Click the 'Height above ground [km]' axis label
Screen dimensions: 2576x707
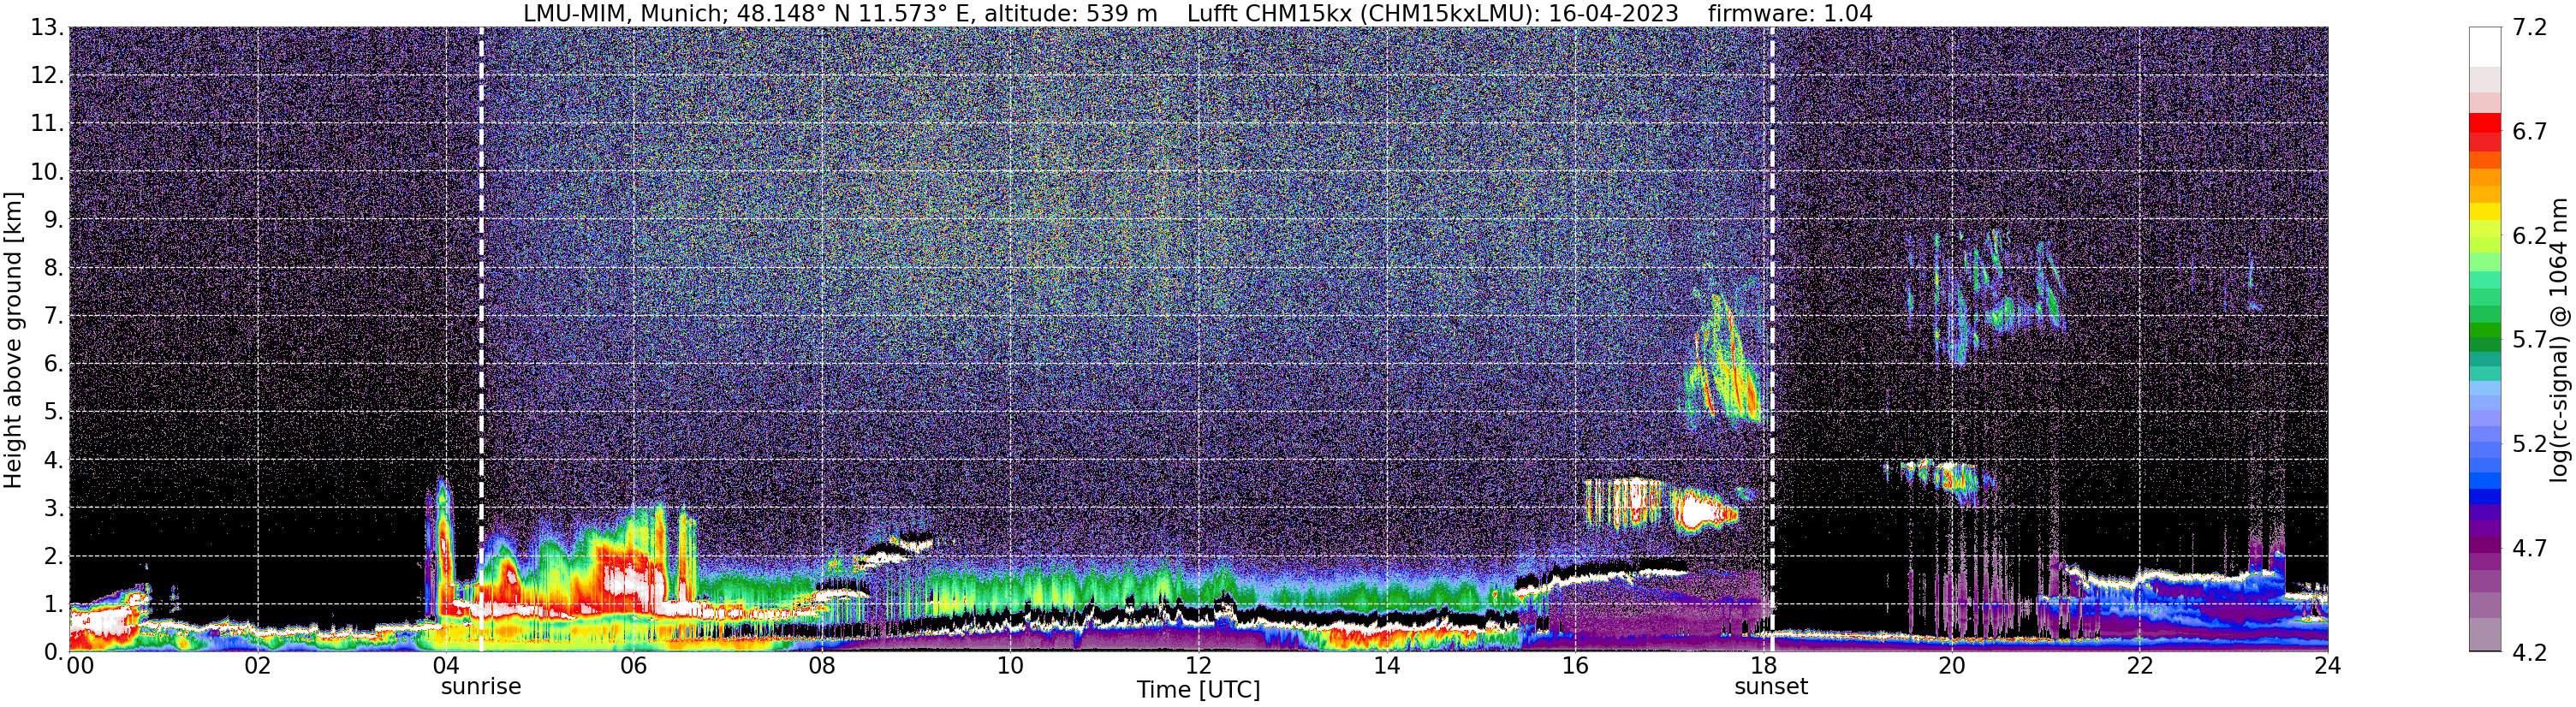[13, 340]
